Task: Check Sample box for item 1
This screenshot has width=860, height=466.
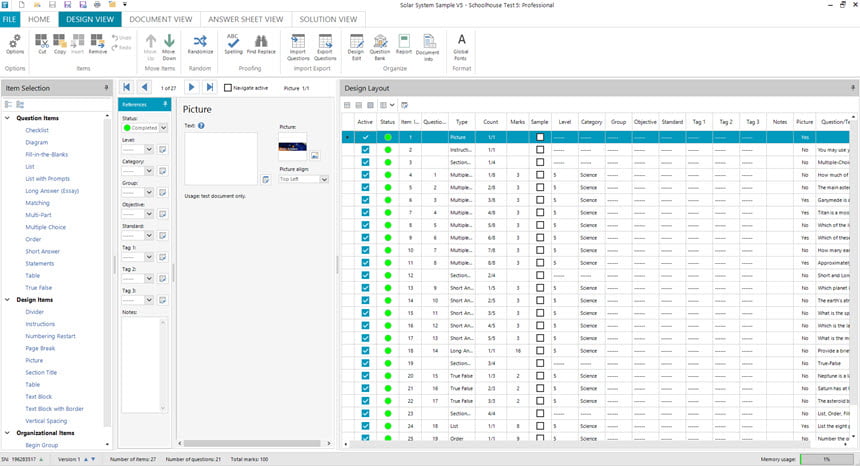Action: tap(540, 137)
